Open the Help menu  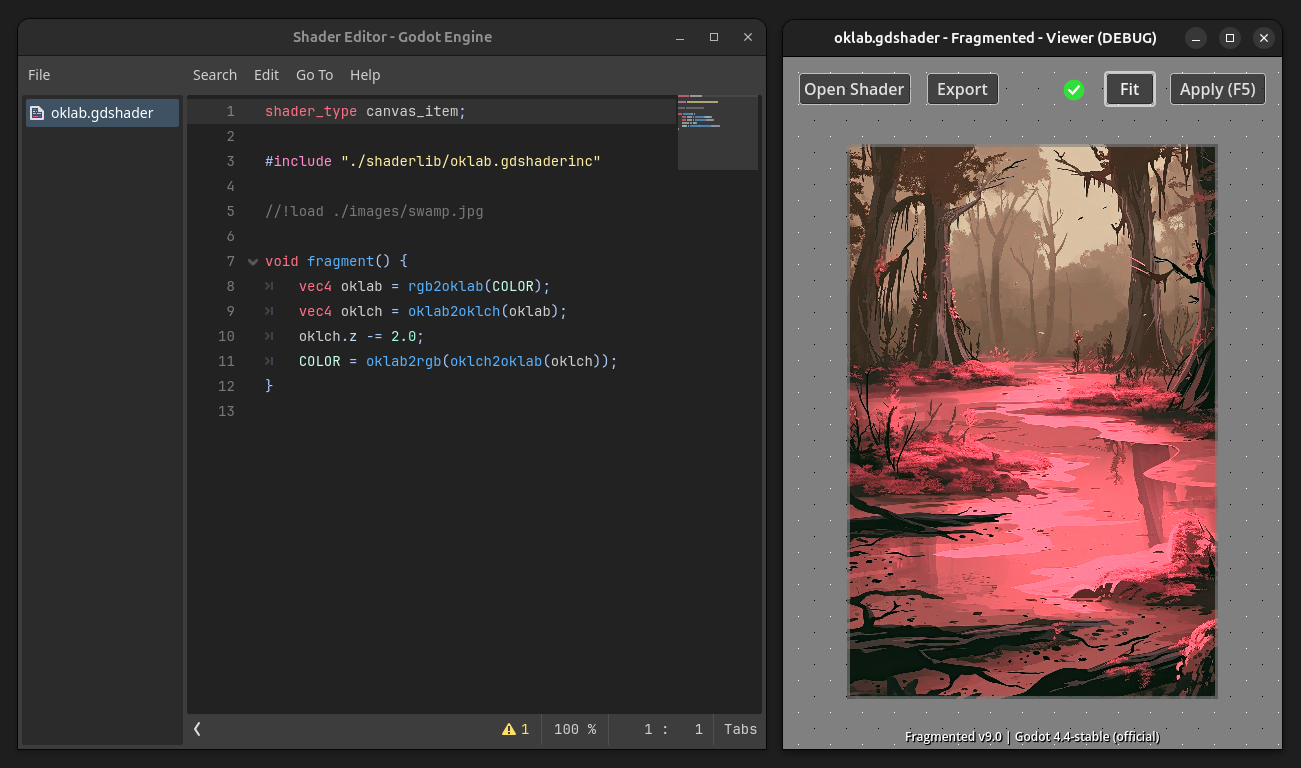[365, 74]
